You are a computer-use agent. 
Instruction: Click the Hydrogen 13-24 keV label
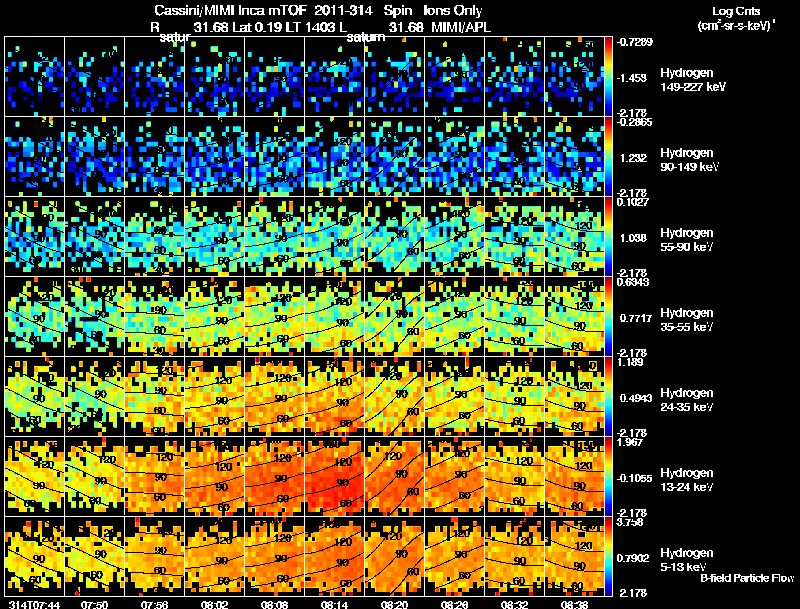687,480
